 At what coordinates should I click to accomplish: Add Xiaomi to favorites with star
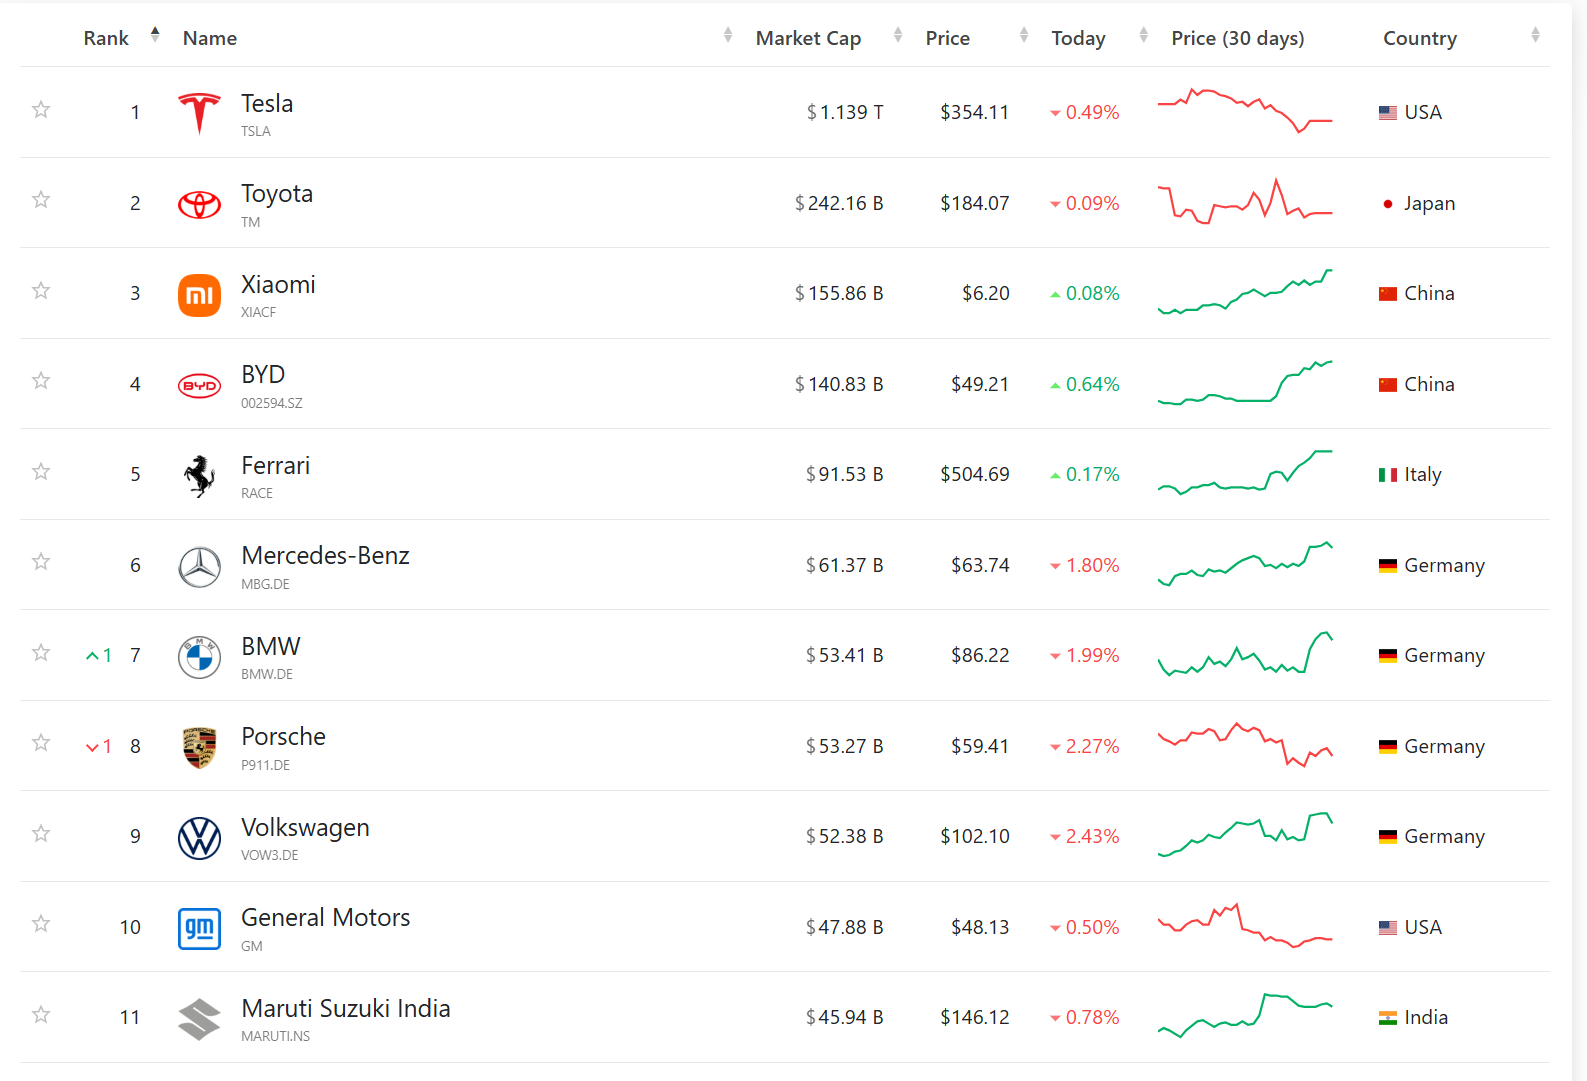coord(41,290)
